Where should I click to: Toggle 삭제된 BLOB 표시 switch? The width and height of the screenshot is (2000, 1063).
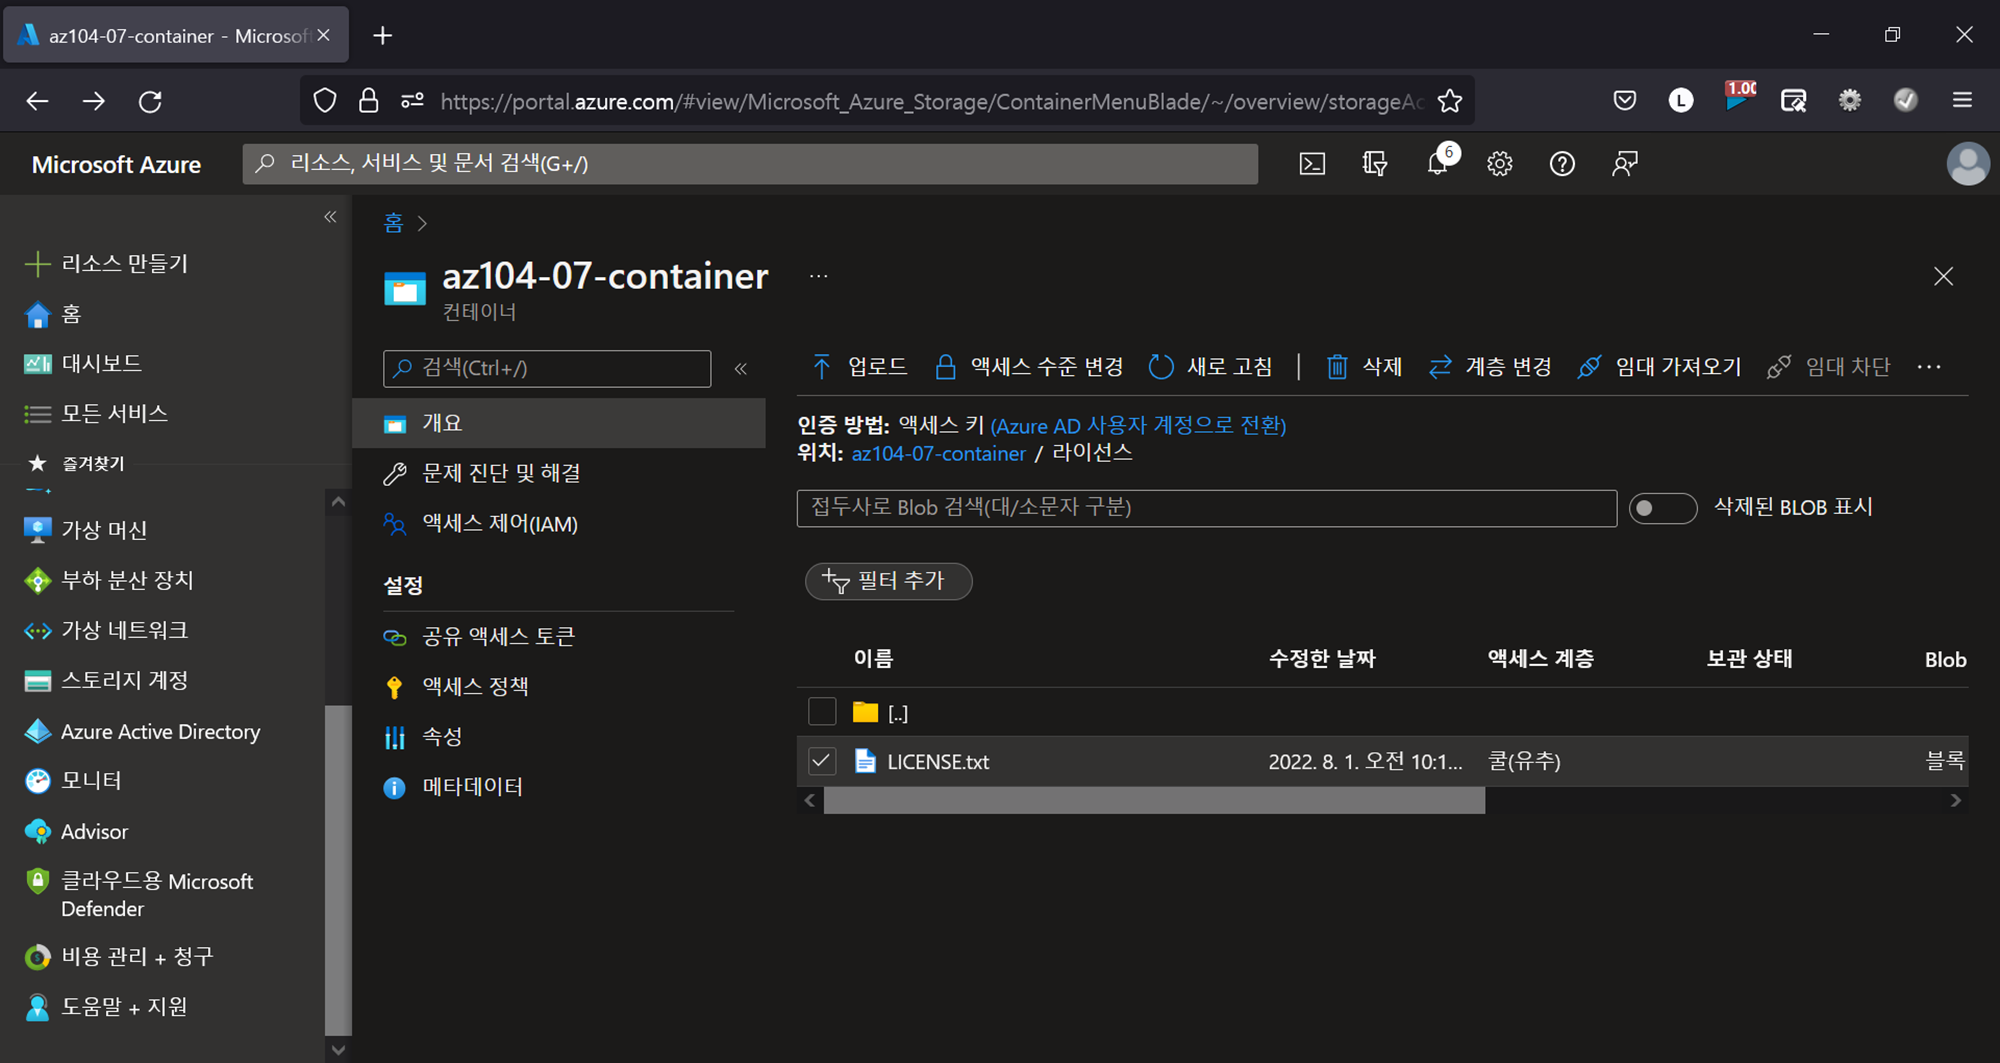tap(1662, 508)
